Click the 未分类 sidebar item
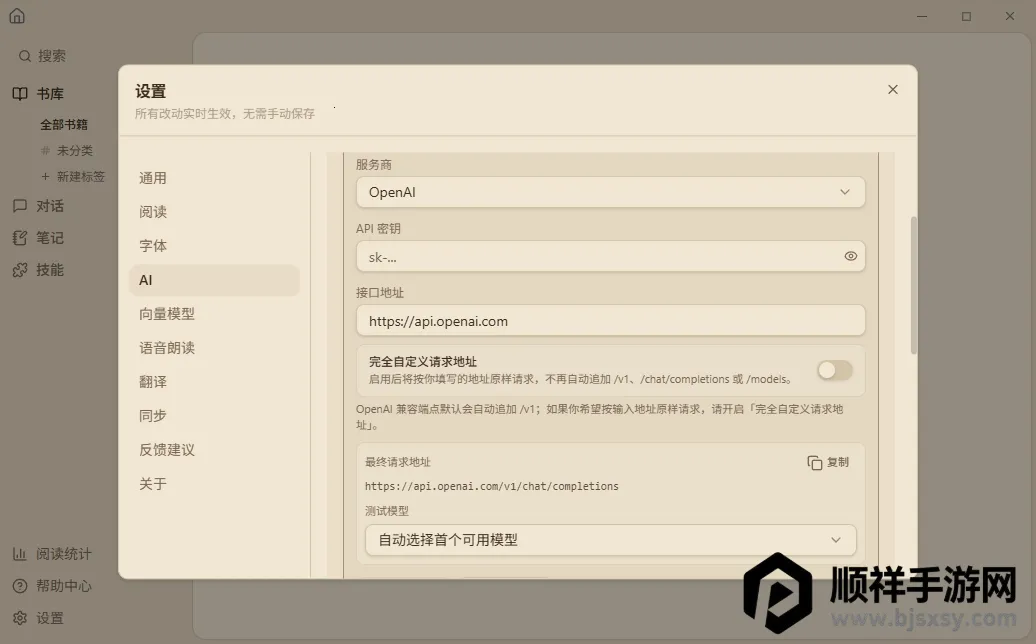Viewport: 1036px width, 644px height. tap(75, 151)
